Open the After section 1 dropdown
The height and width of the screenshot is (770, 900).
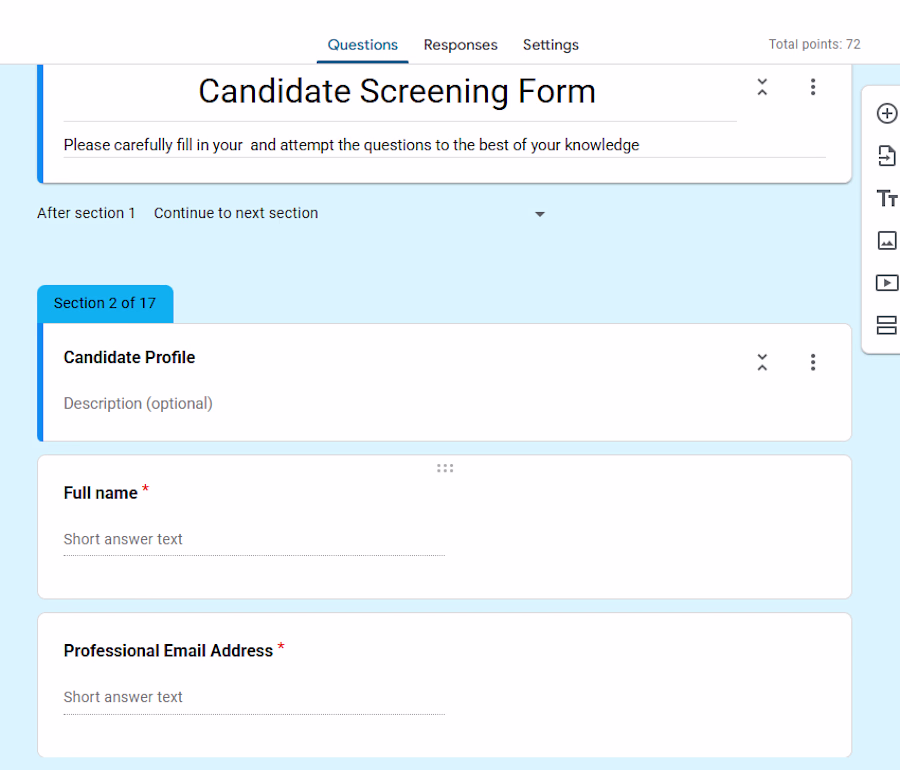pos(350,213)
